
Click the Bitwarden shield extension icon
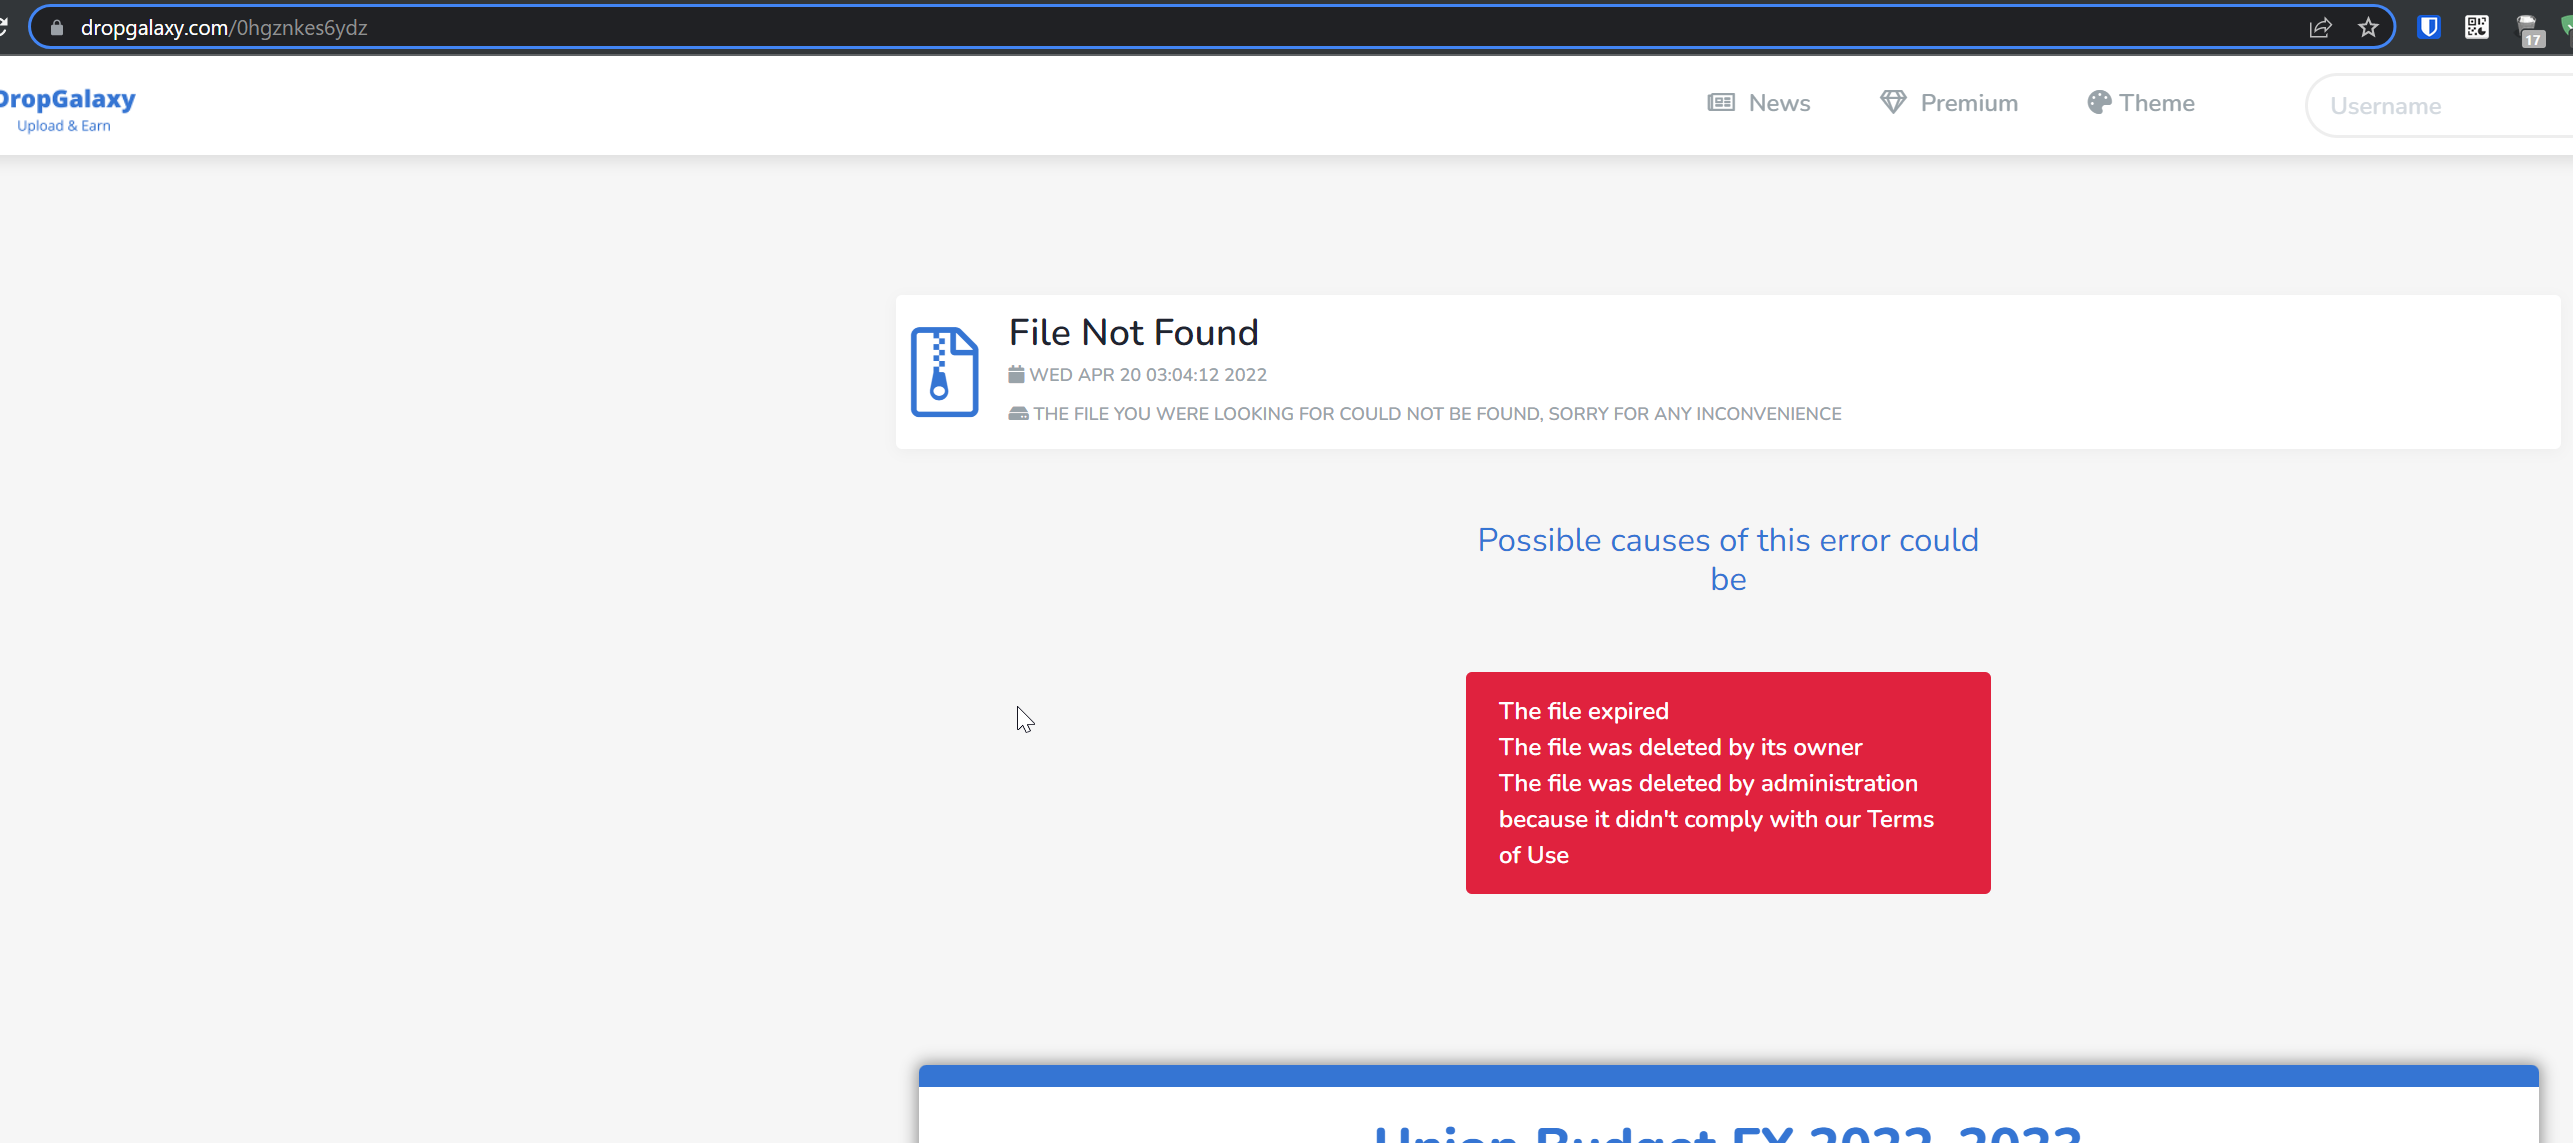(2428, 27)
